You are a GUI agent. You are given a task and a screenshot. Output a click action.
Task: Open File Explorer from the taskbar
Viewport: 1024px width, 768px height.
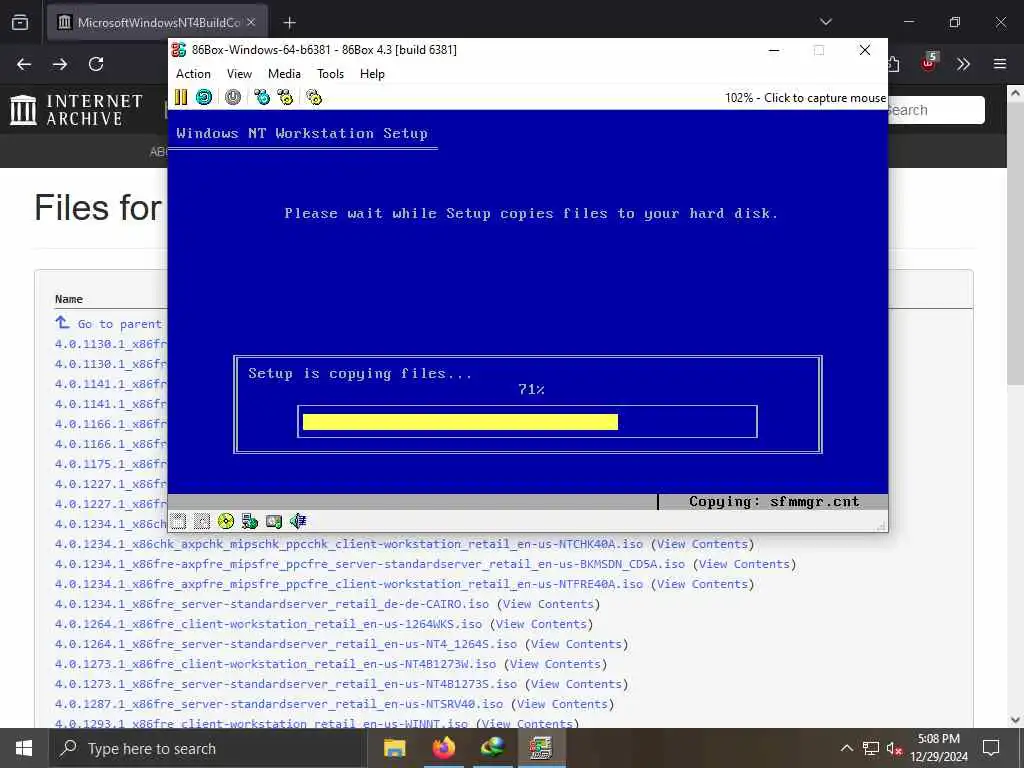[x=394, y=748]
